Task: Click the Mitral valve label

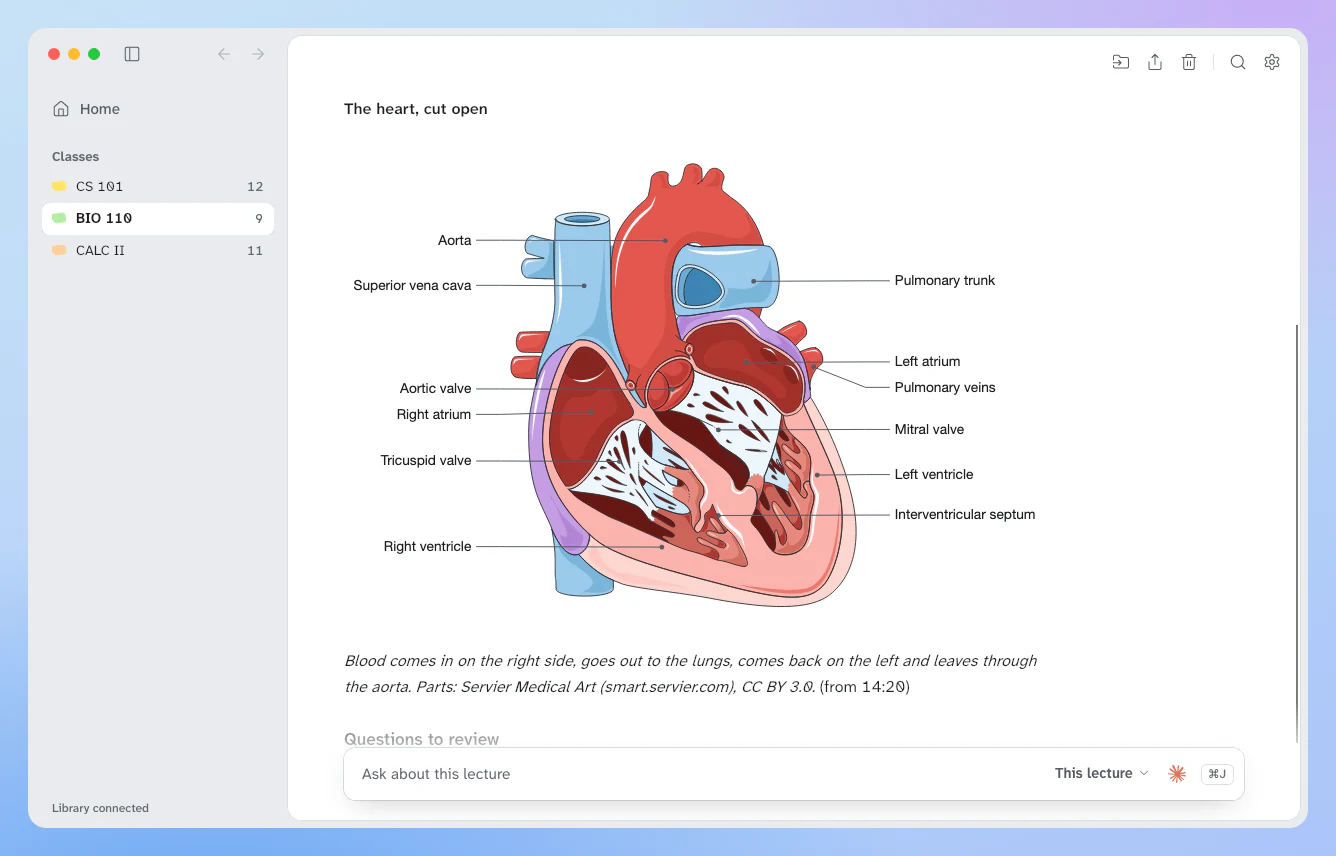Action: click(x=929, y=429)
